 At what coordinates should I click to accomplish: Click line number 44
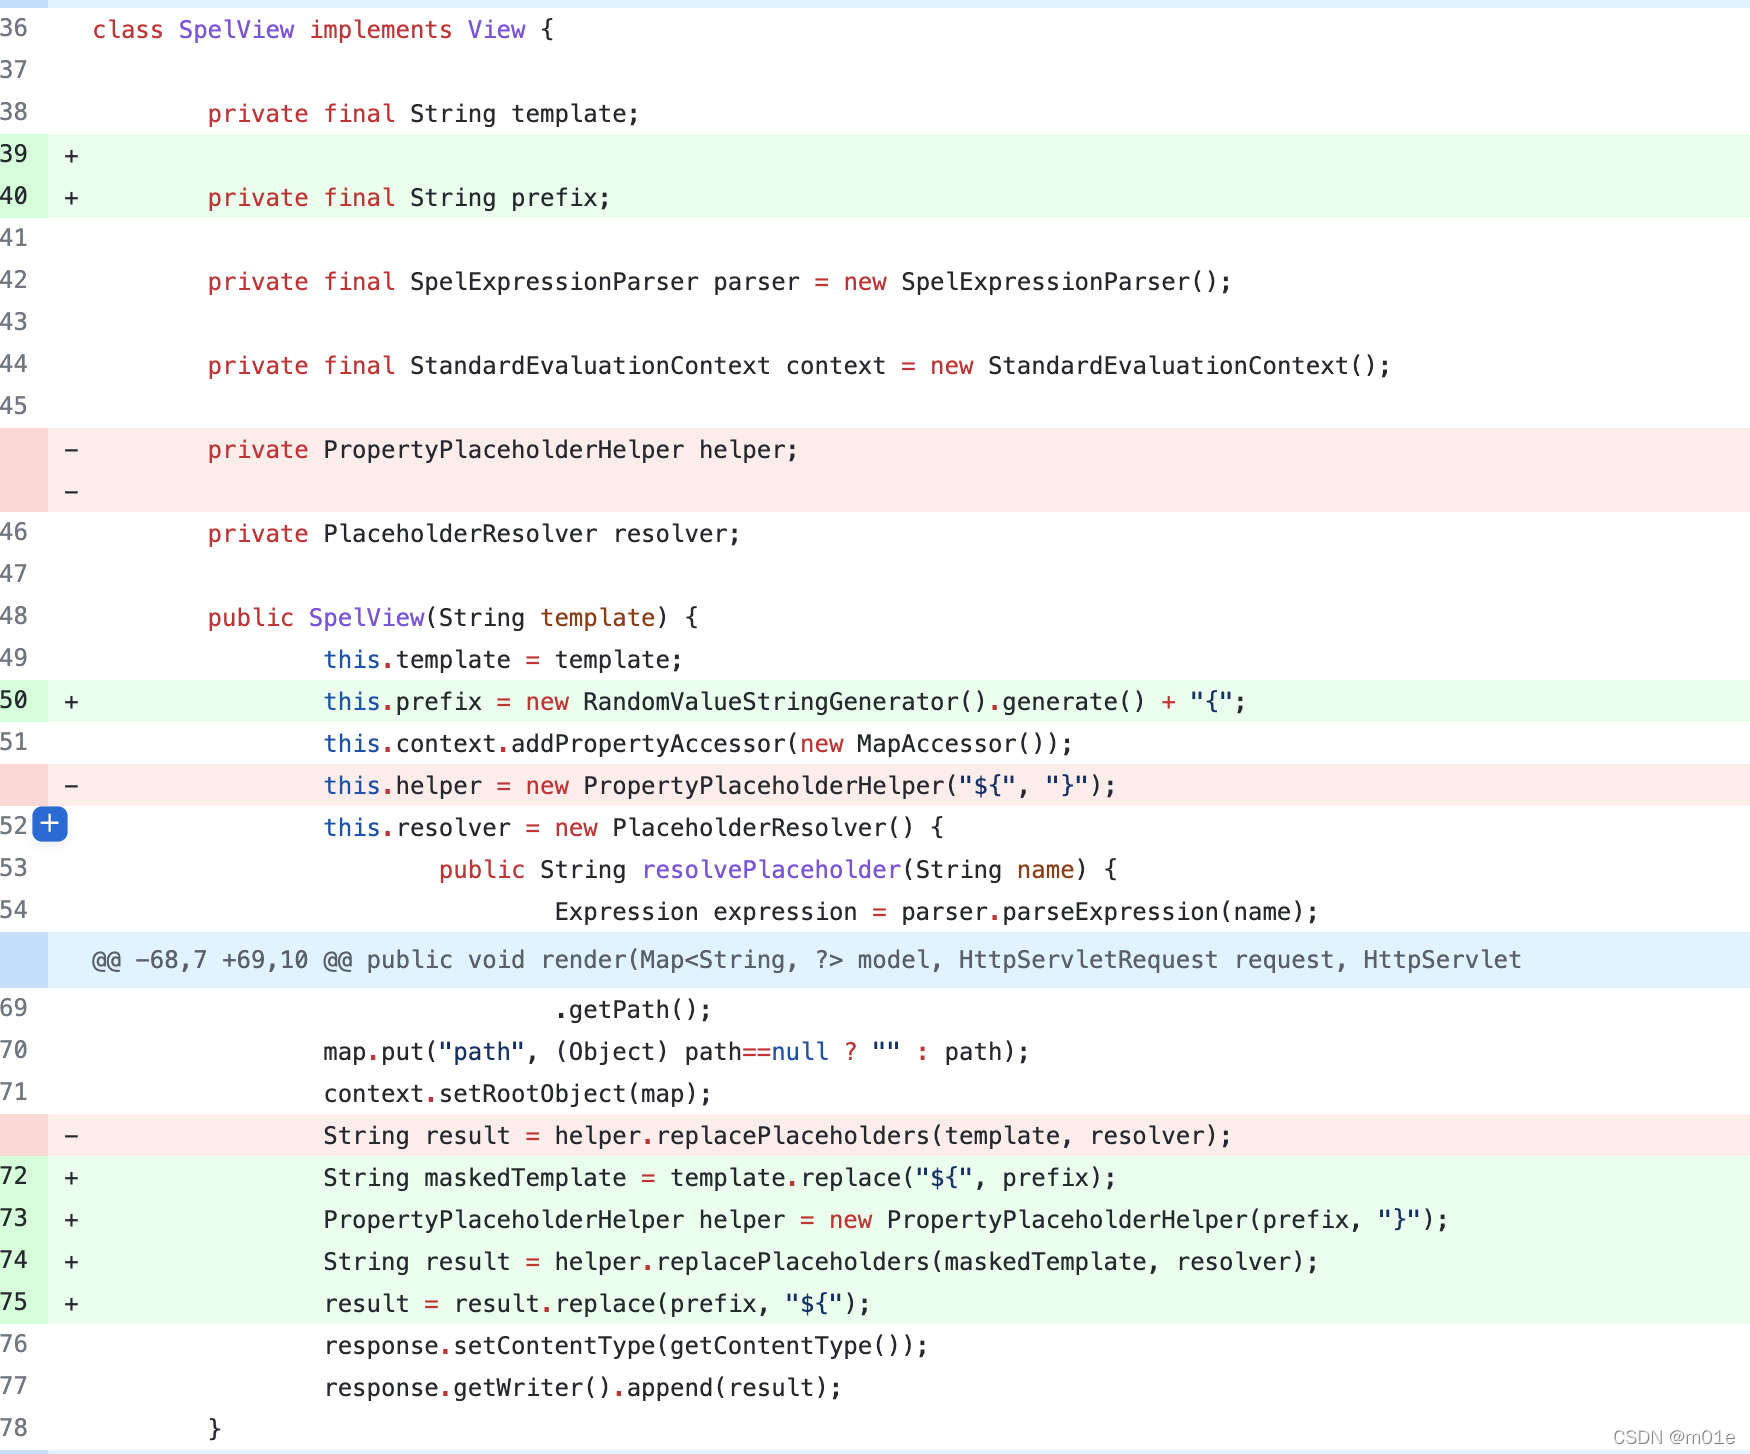[x=14, y=364]
